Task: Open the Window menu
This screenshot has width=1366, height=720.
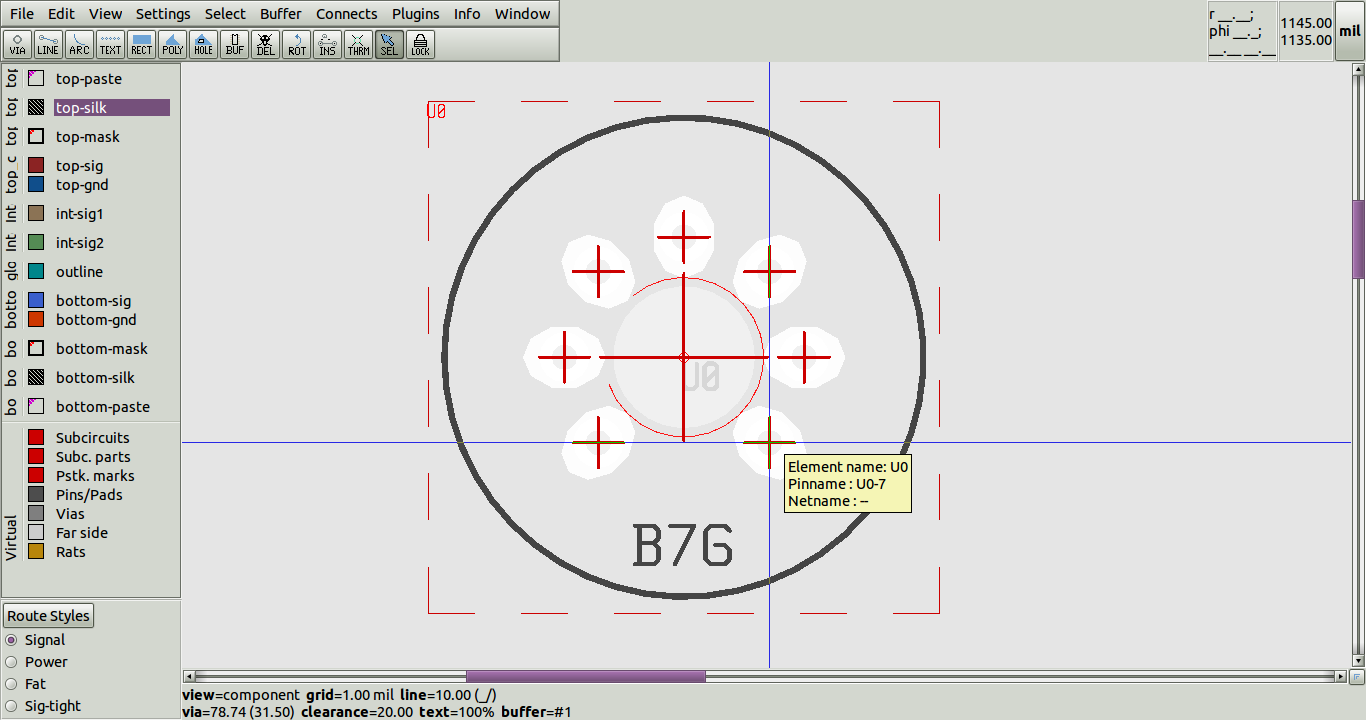Action: coord(522,14)
